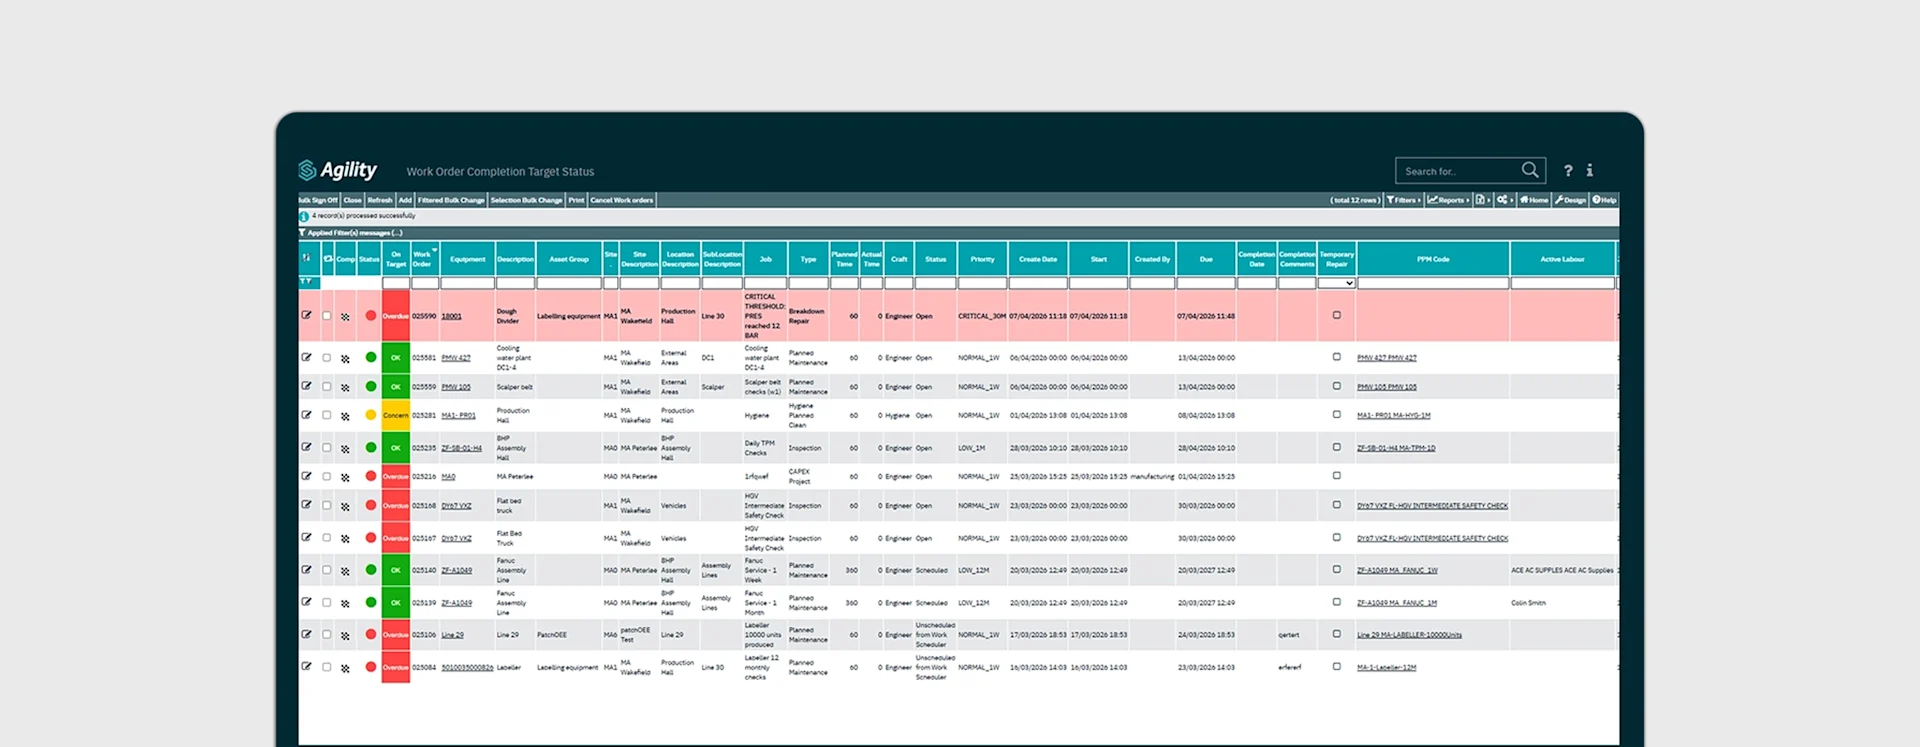Check row selector for order 025167
The image size is (1920, 747).
point(326,538)
